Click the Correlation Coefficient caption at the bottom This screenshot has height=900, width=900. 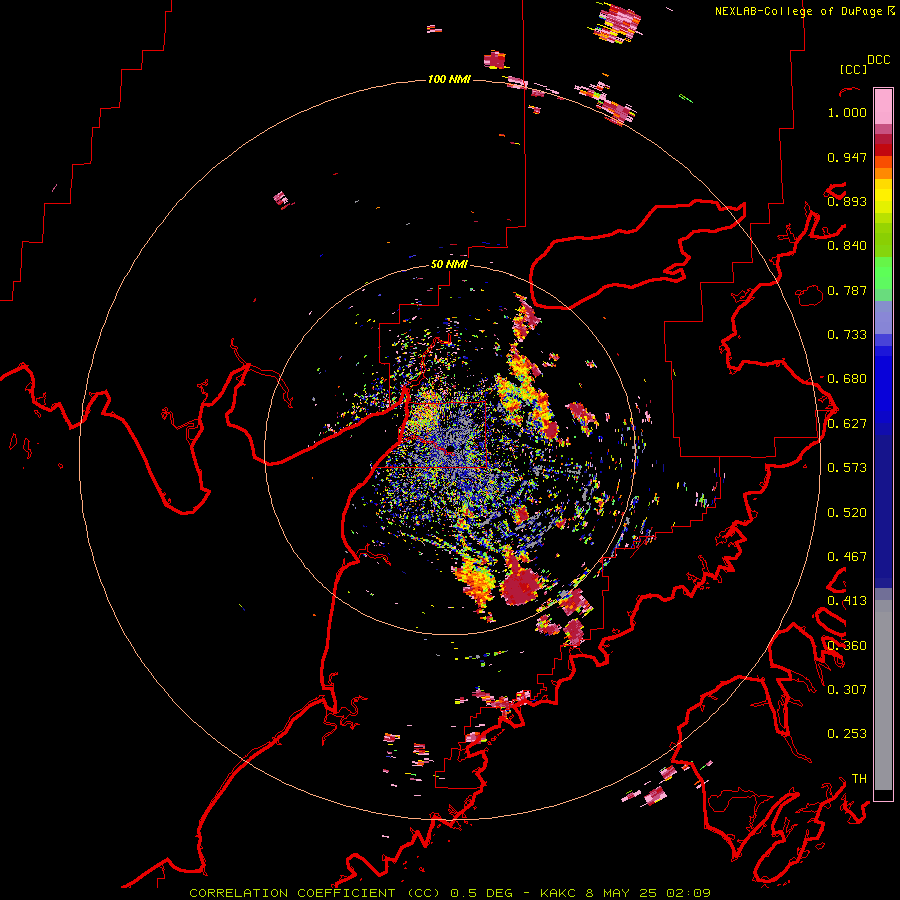tap(449, 893)
